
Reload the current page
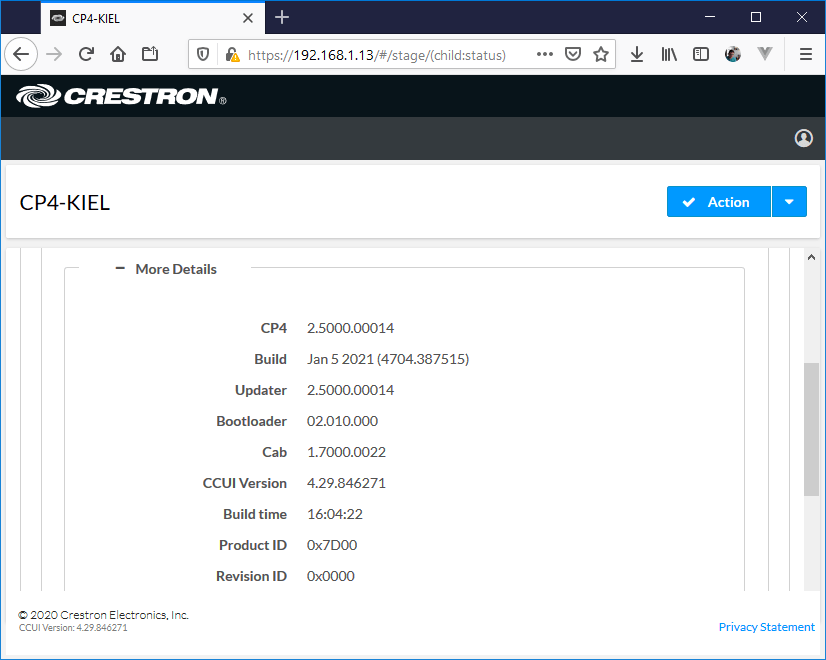(x=87, y=54)
